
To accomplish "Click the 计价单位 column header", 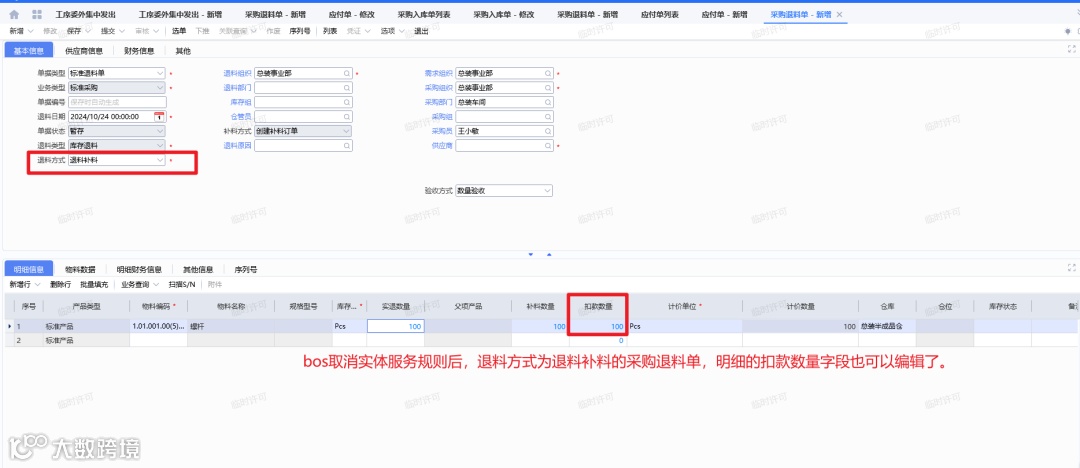I will (x=685, y=306).
